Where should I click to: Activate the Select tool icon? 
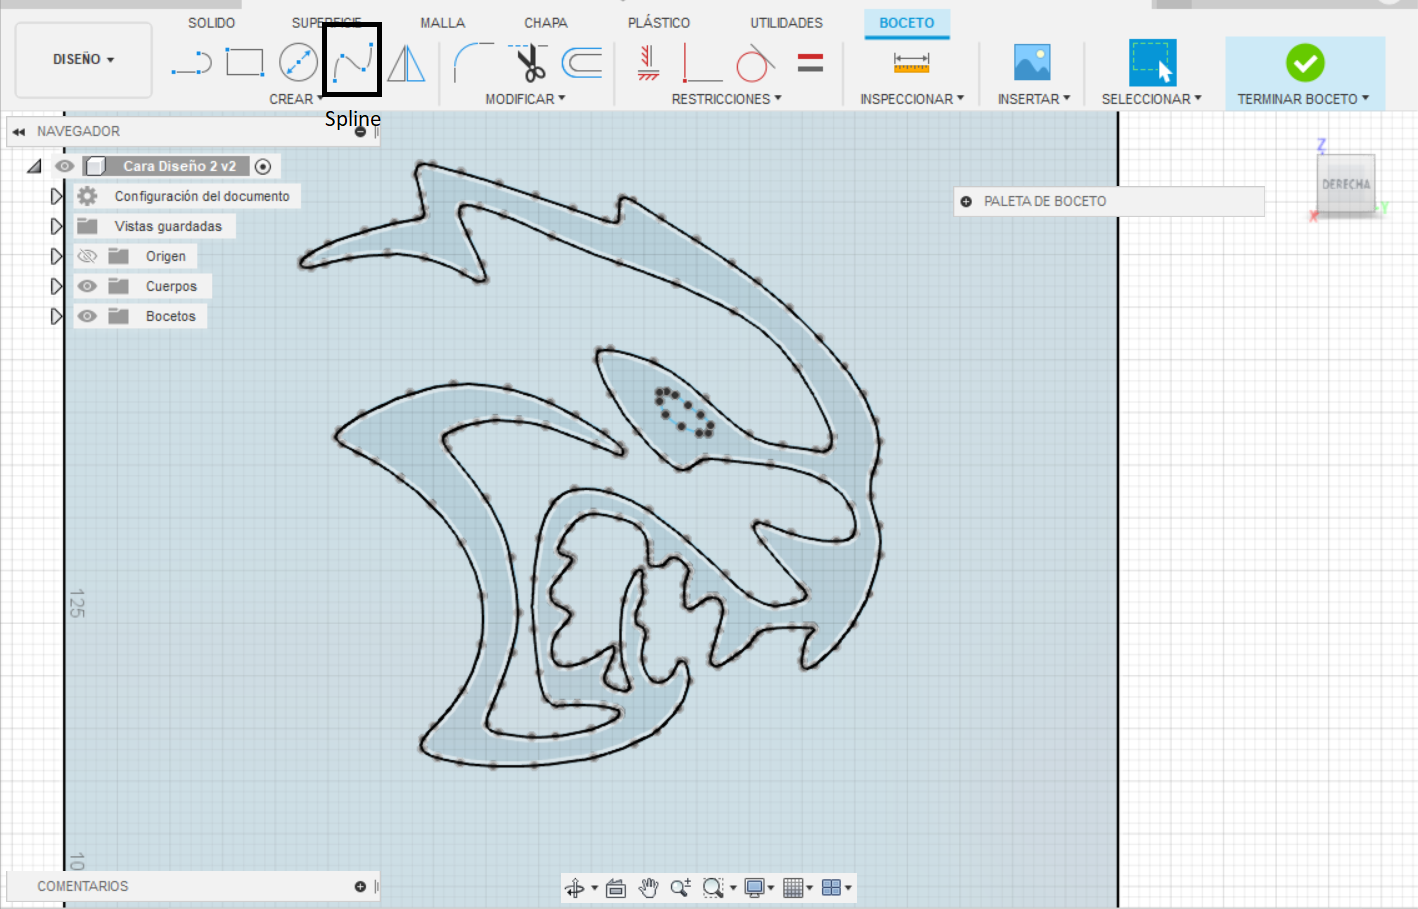click(1152, 62)
